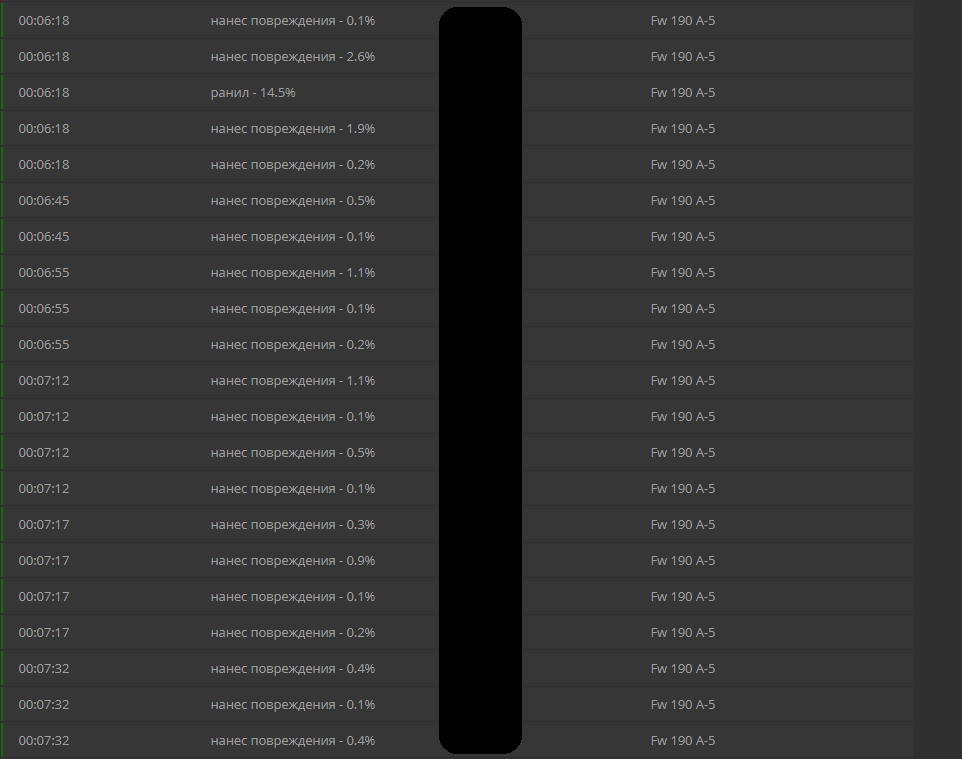The width and height of the screenshot is (962, 759).
Task: Click the 0.2% damage entry at 00:06:55
Action: [x=457, y=345]
